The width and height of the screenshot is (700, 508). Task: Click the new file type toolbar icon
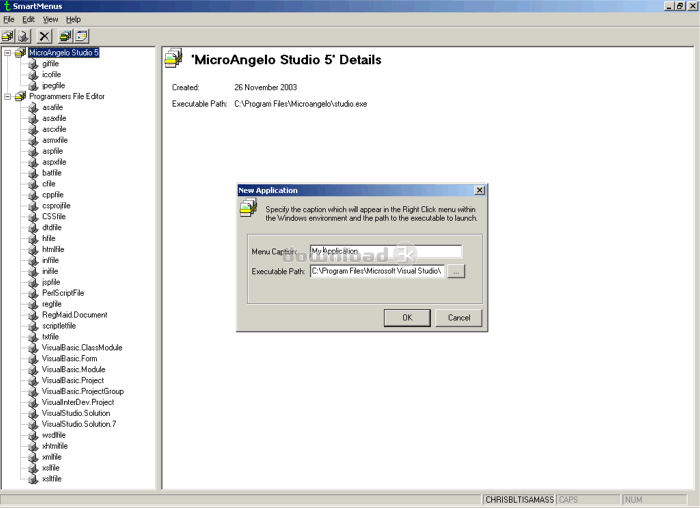pos(23,36)
